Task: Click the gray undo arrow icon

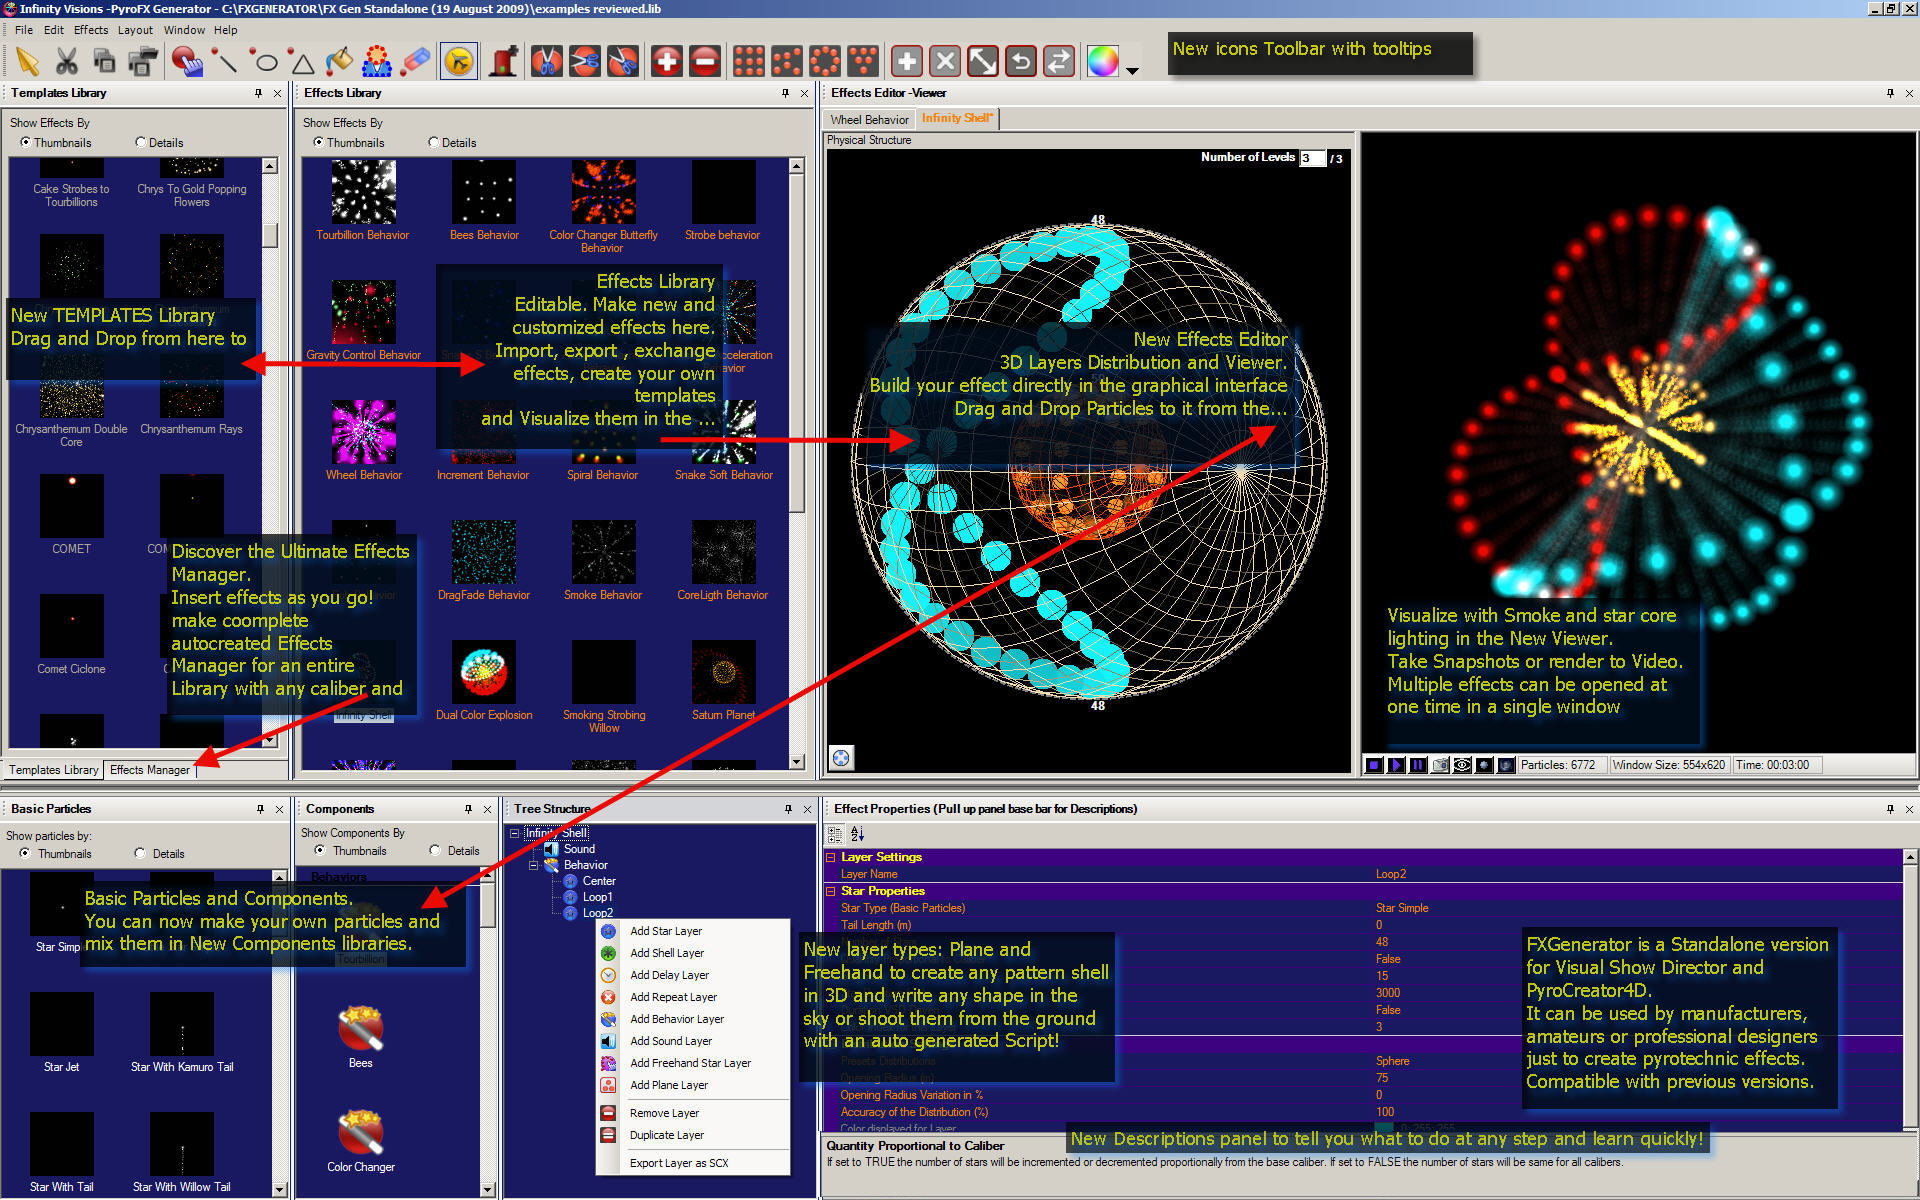Action: (1021, 62)
